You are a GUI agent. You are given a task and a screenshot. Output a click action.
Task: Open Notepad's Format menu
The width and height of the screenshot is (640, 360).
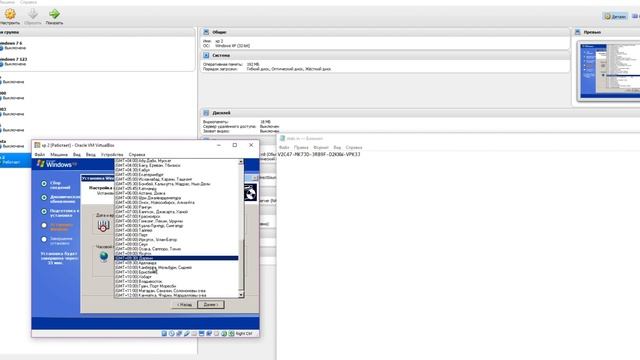[321, 147]
